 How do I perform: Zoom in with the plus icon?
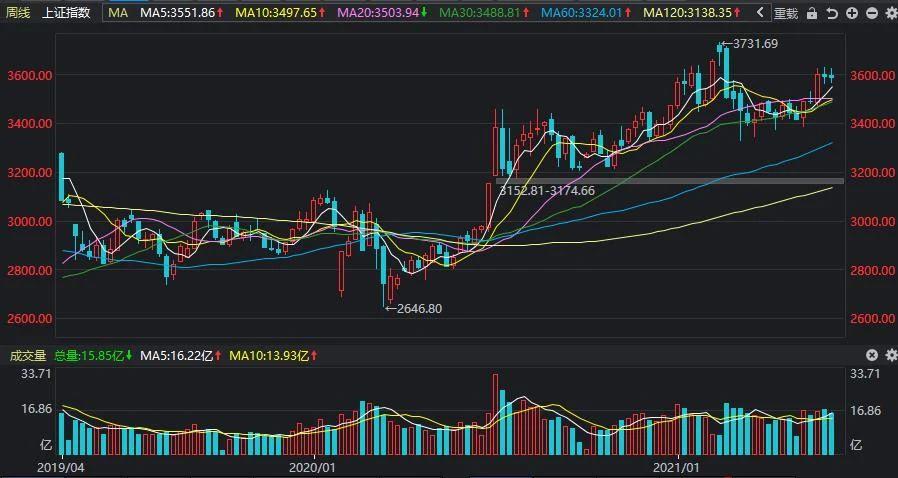[851, 13]
